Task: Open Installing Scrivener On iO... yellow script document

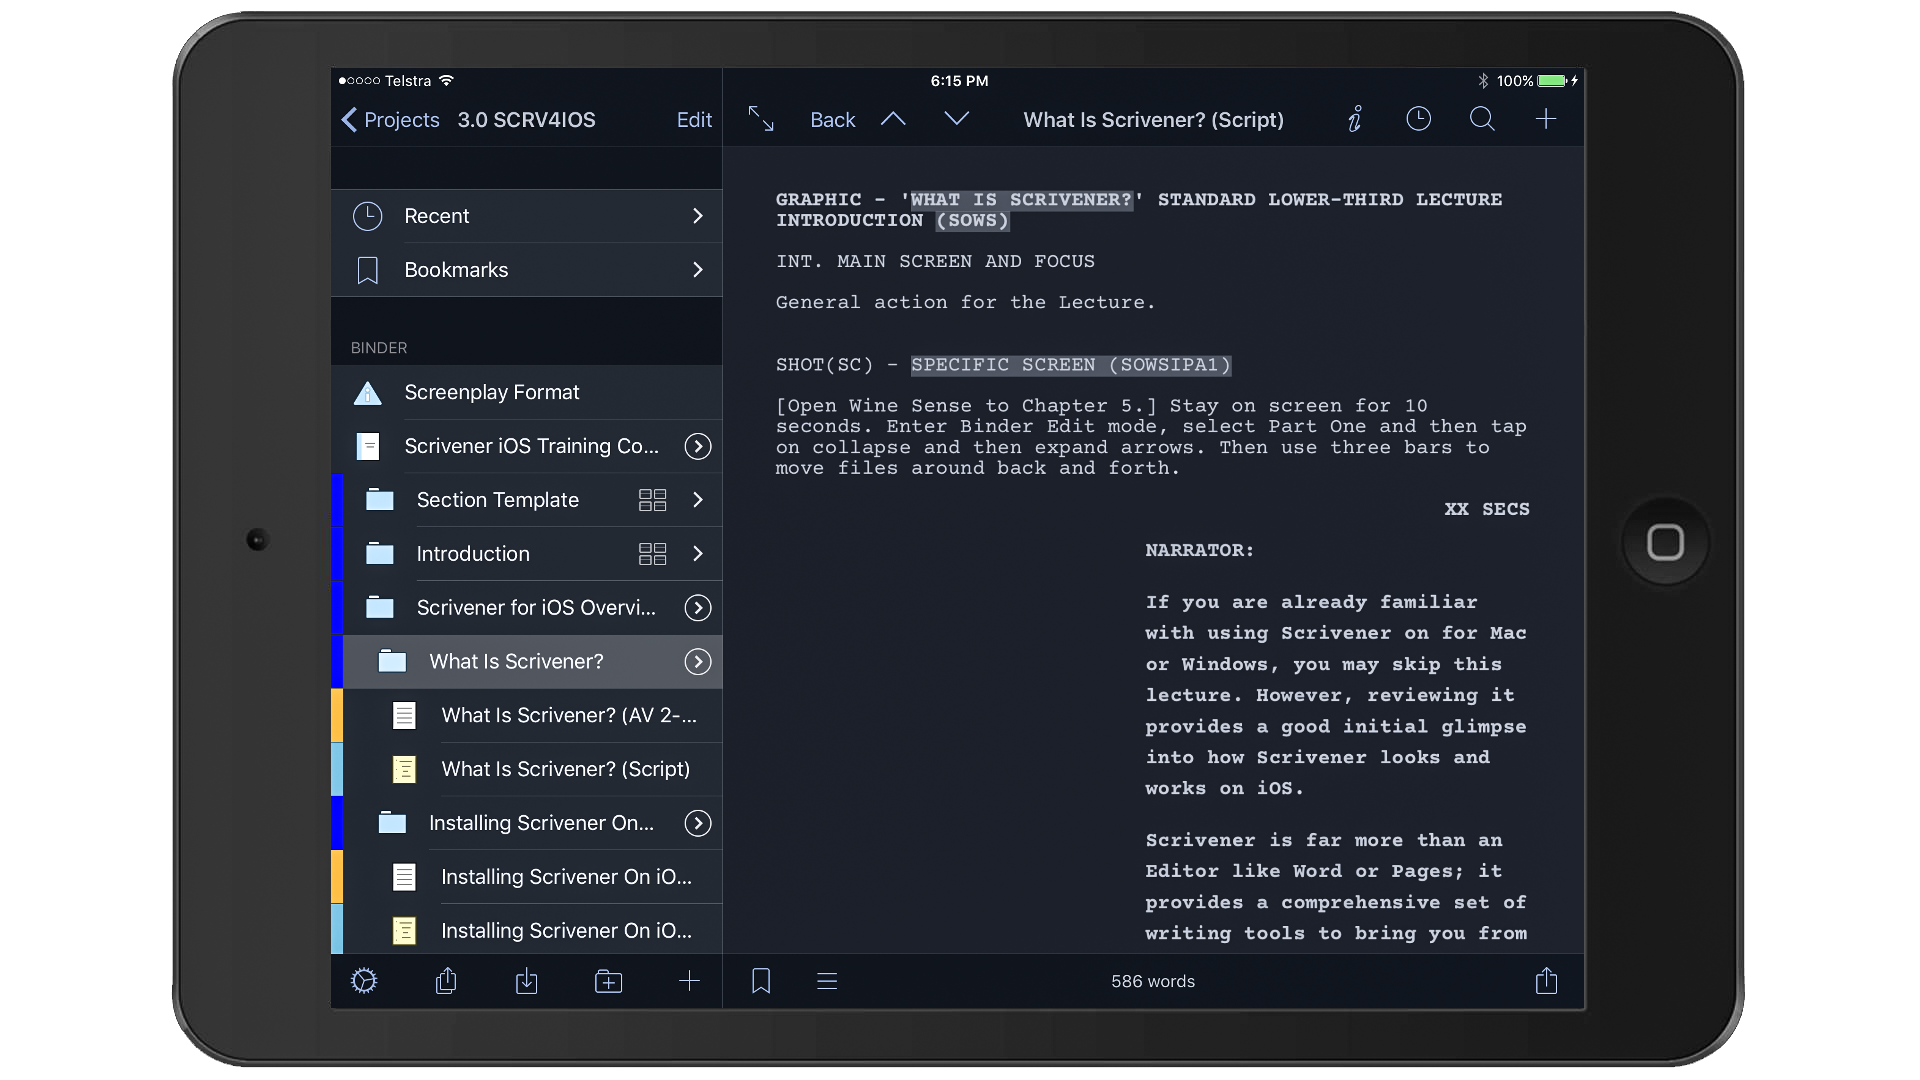Action: tap(527, 931)
